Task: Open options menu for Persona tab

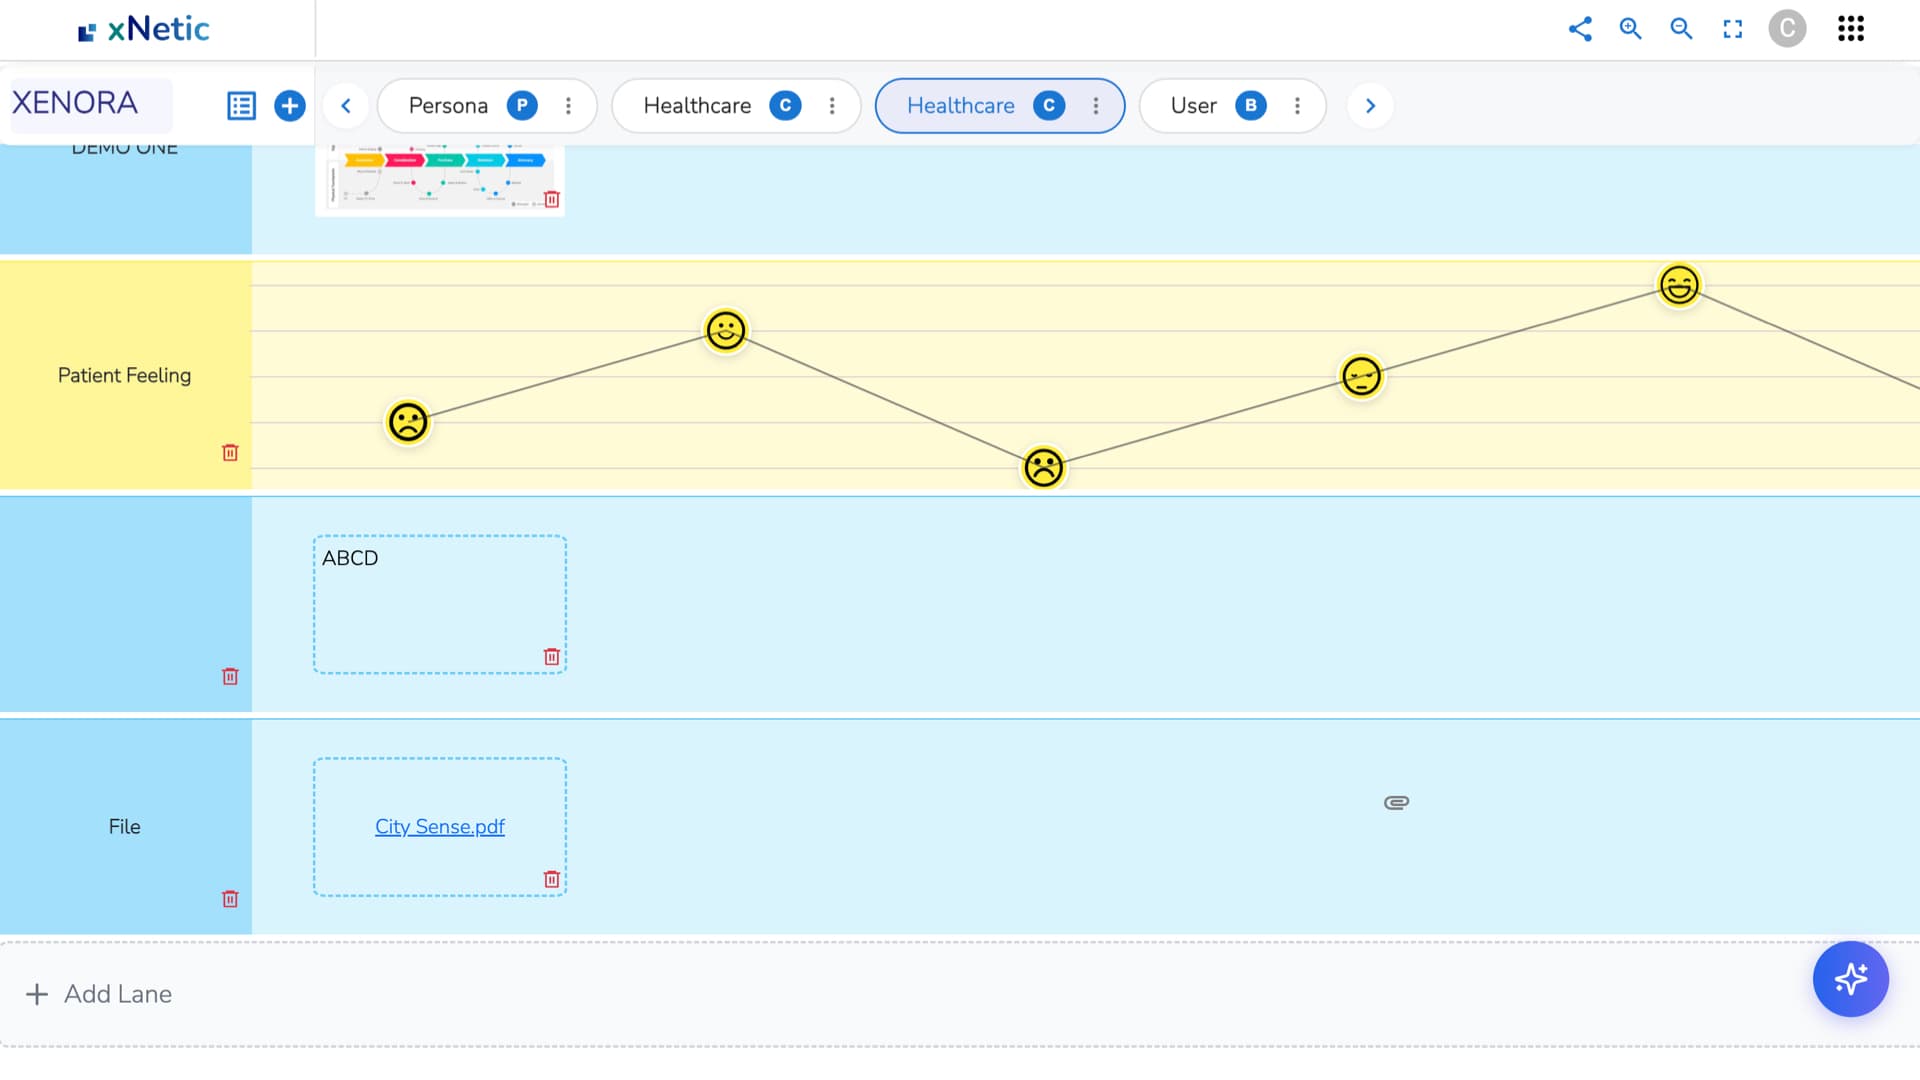Action: tap(568, 106)
